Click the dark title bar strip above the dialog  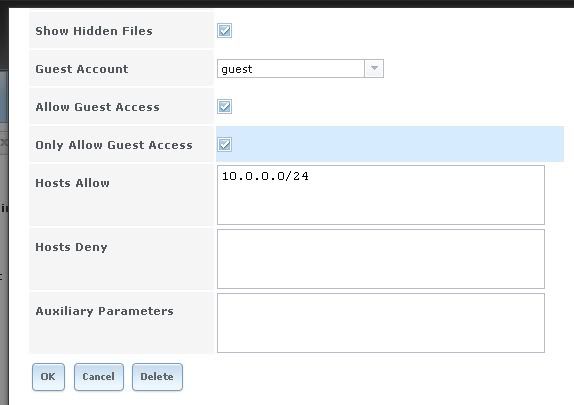coord(287,4)
